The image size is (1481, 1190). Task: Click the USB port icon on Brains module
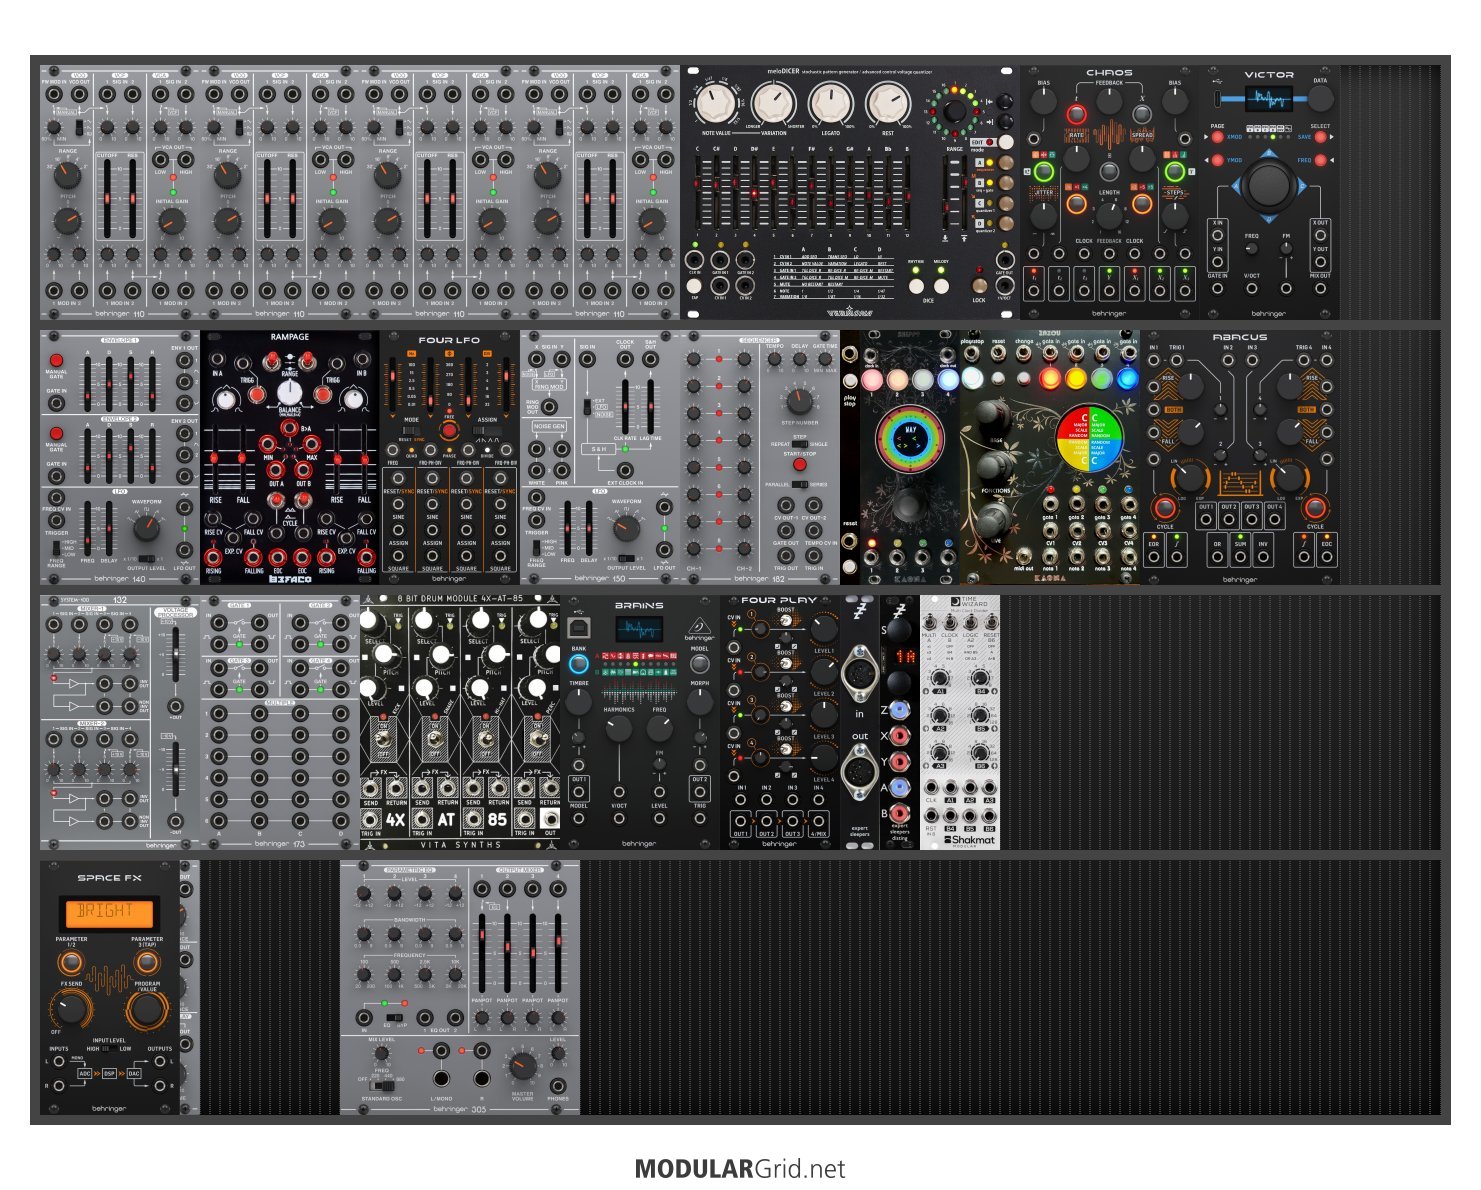pos(578,628)
